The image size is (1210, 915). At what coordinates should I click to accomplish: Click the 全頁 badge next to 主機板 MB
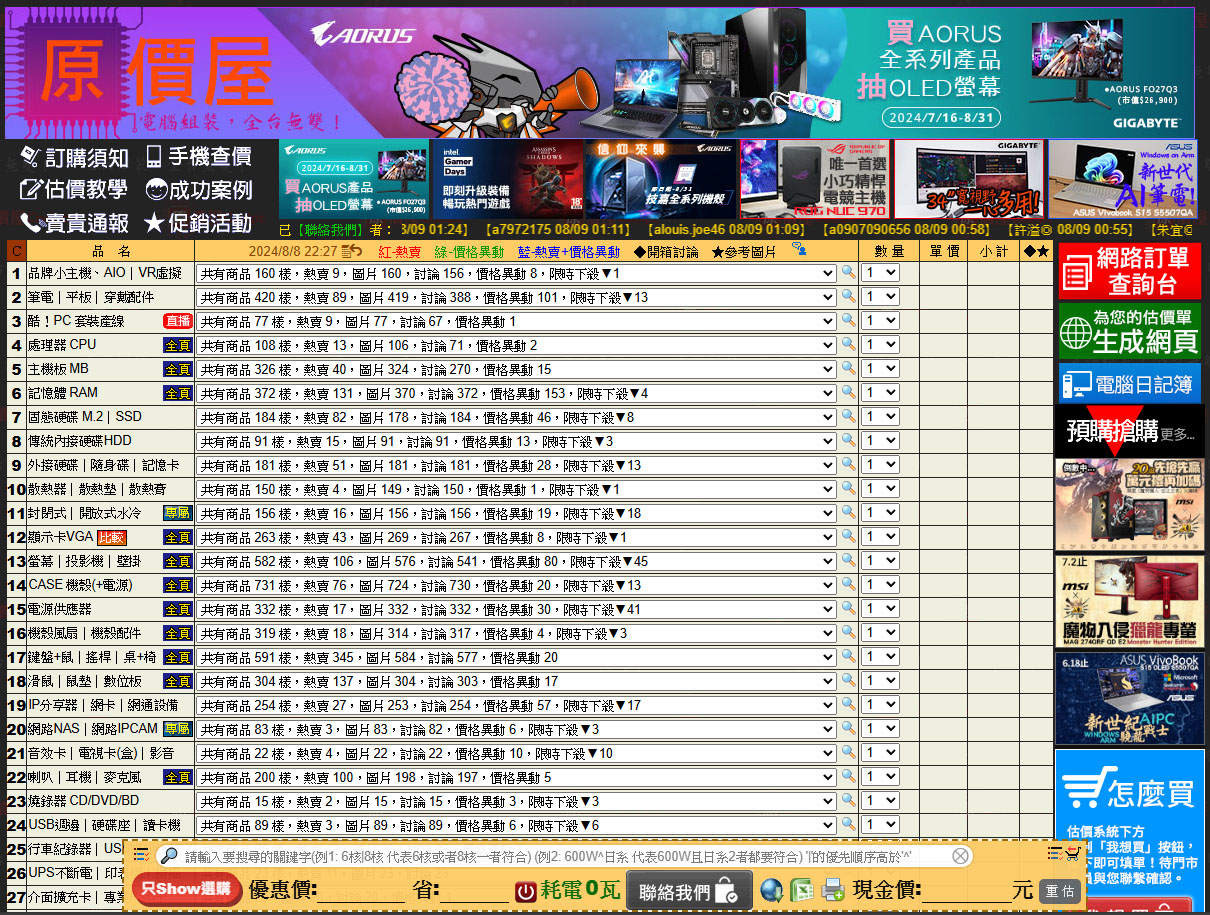(177, 370)
